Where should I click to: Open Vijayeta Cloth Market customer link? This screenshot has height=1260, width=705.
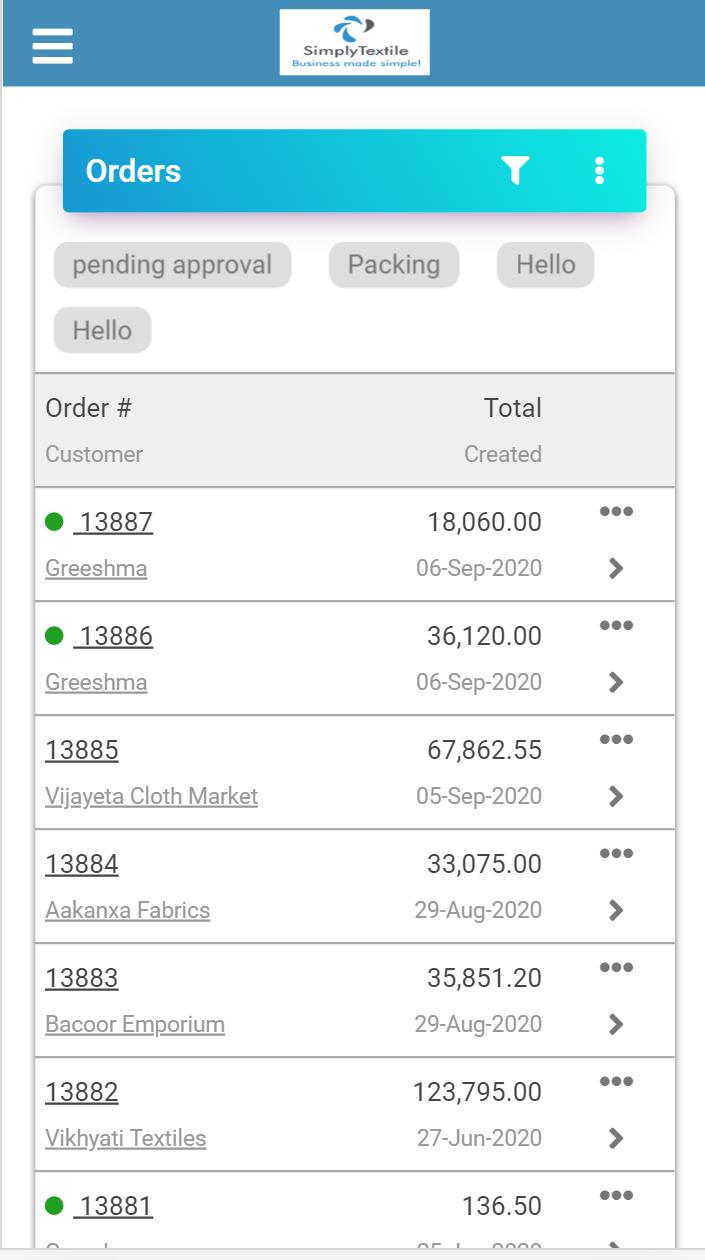(152, 796)
